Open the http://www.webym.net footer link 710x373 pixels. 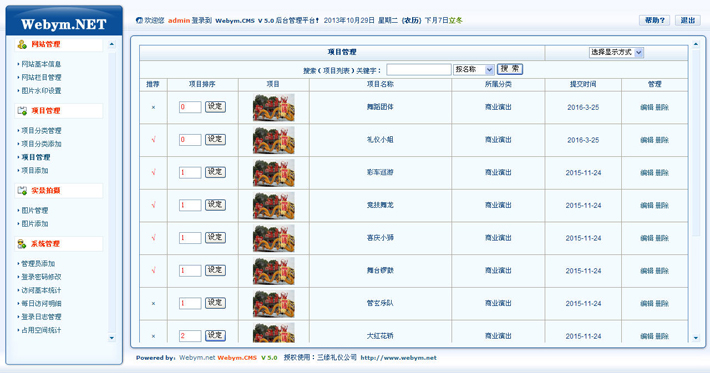pyautogui.click(x=398, y=358)
